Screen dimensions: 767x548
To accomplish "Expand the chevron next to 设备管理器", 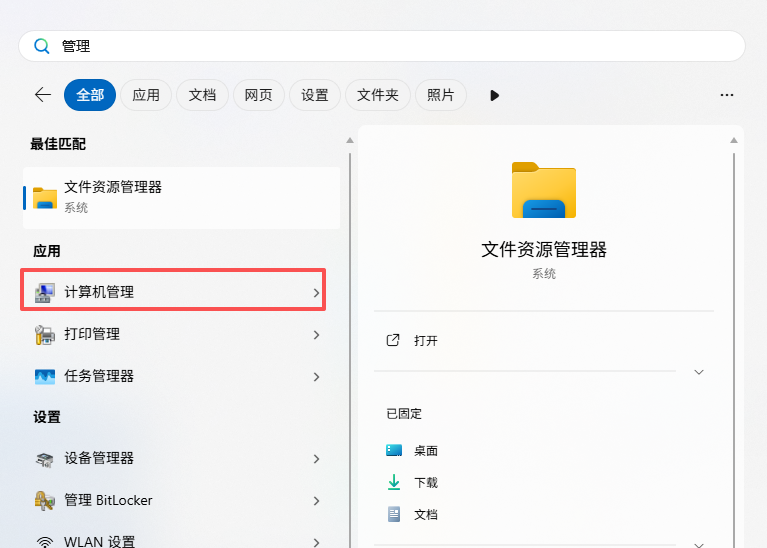I will 316,458.
